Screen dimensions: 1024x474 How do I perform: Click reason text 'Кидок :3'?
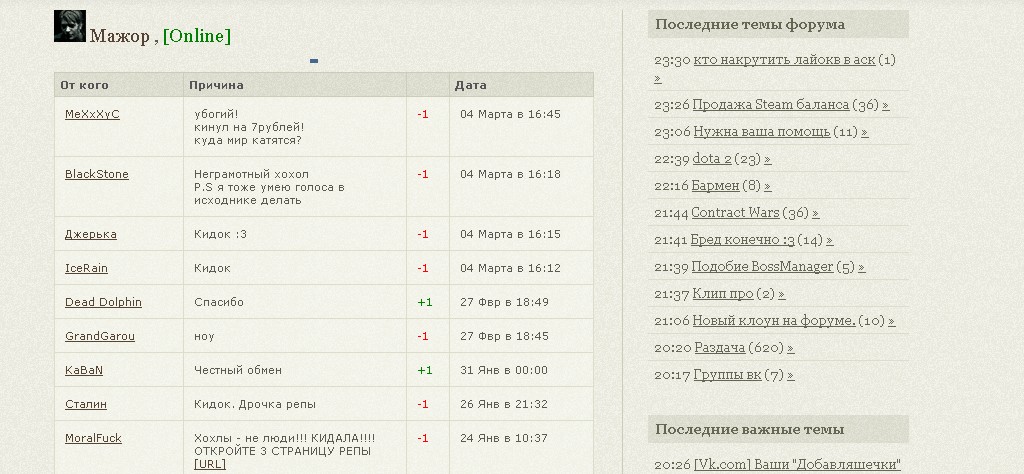coord(220,234)
